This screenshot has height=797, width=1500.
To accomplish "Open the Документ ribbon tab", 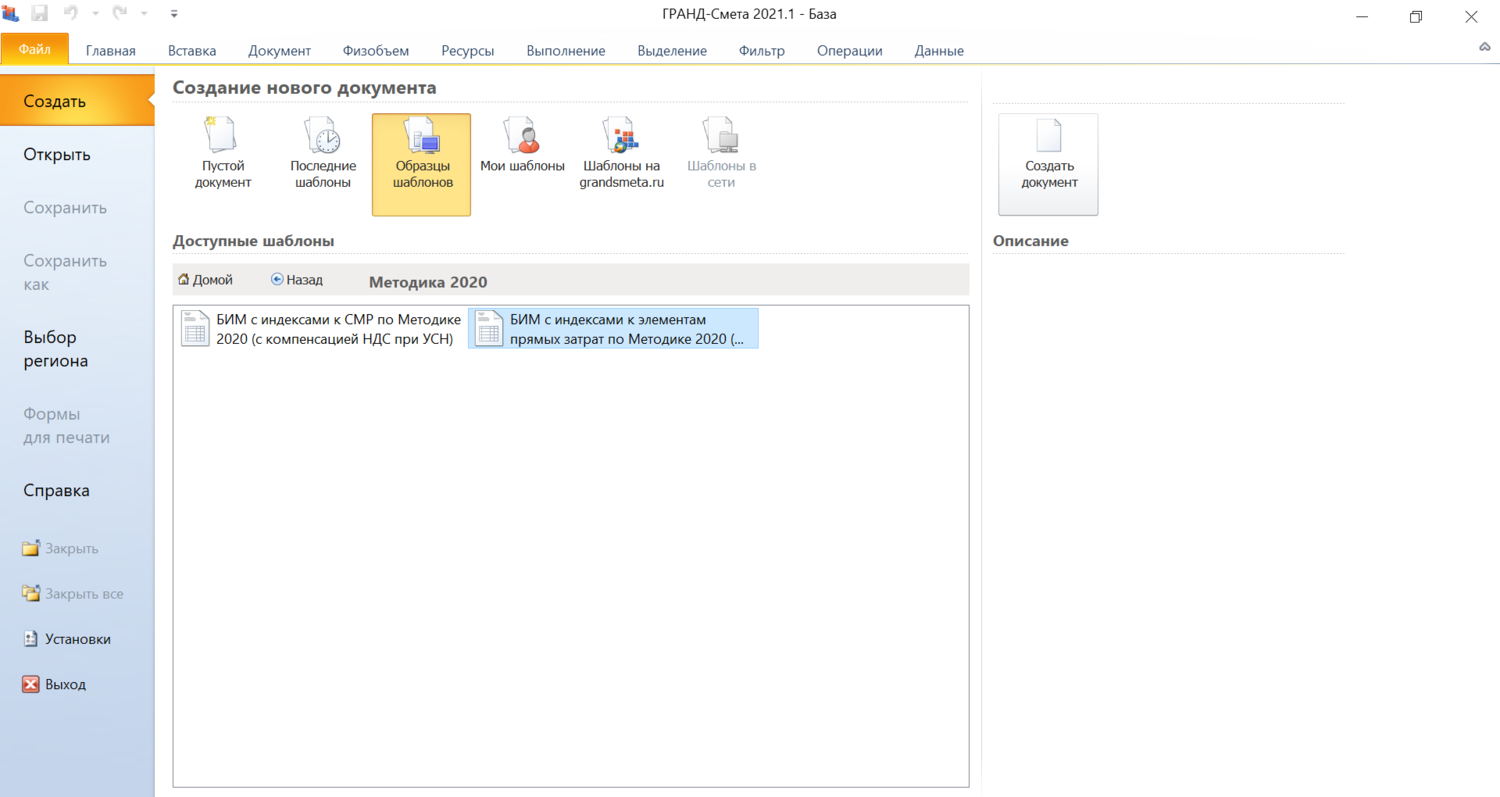I will (x=280, y=51).
